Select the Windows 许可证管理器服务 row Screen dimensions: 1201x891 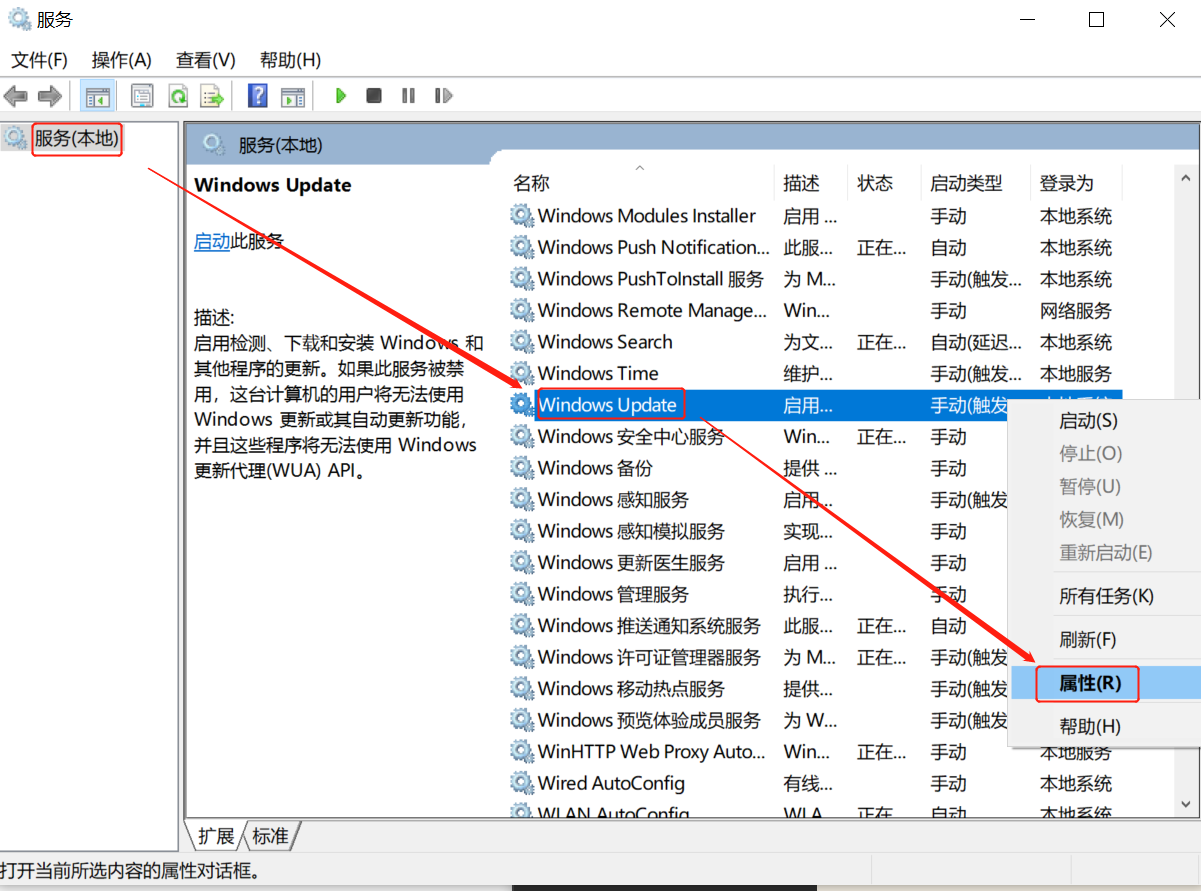point(760,656)
